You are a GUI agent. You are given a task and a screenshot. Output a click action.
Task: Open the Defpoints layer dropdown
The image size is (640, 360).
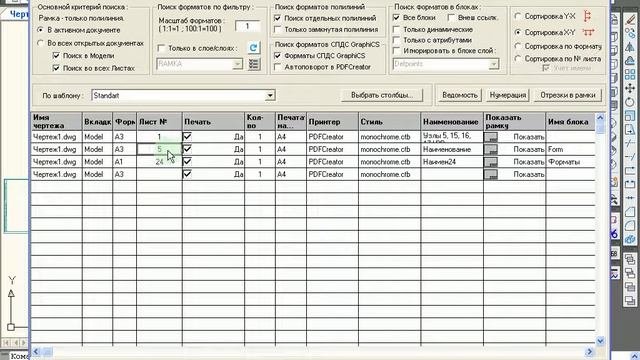493,64
